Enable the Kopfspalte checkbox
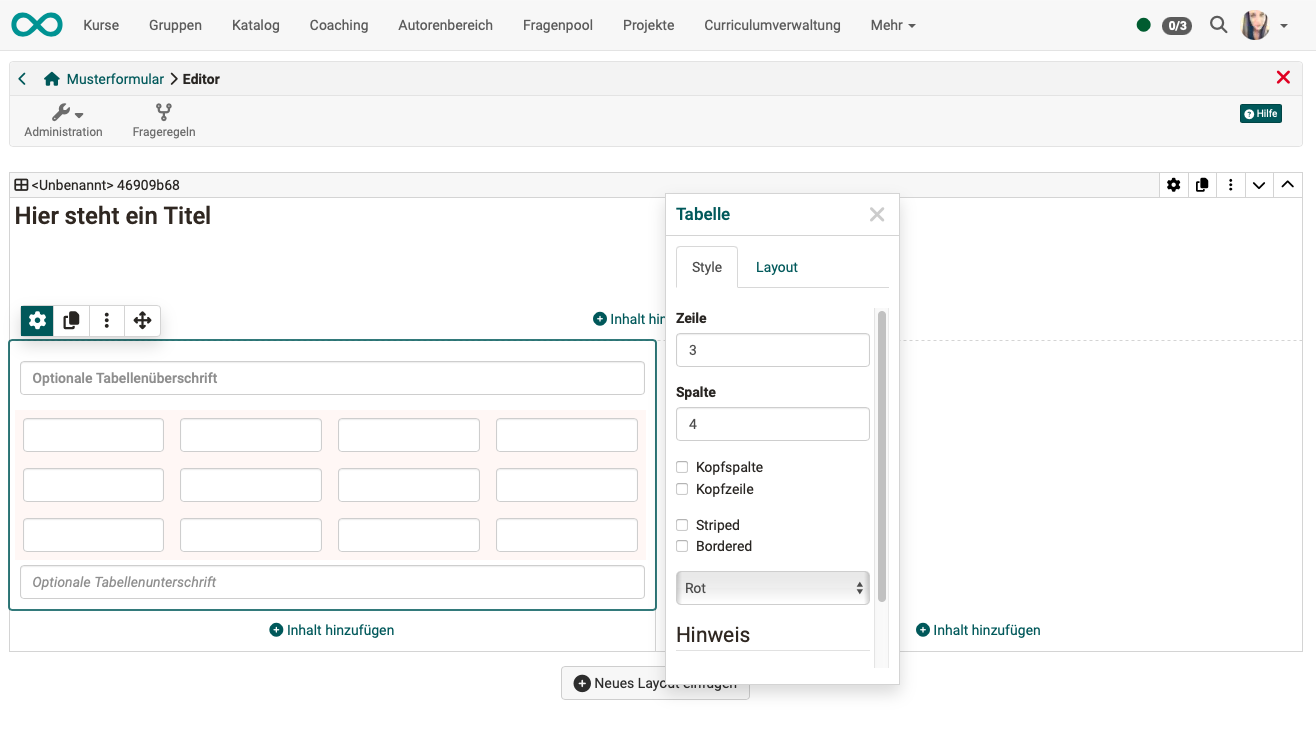This screenshot has width=1316, height=734. point(682,467)
